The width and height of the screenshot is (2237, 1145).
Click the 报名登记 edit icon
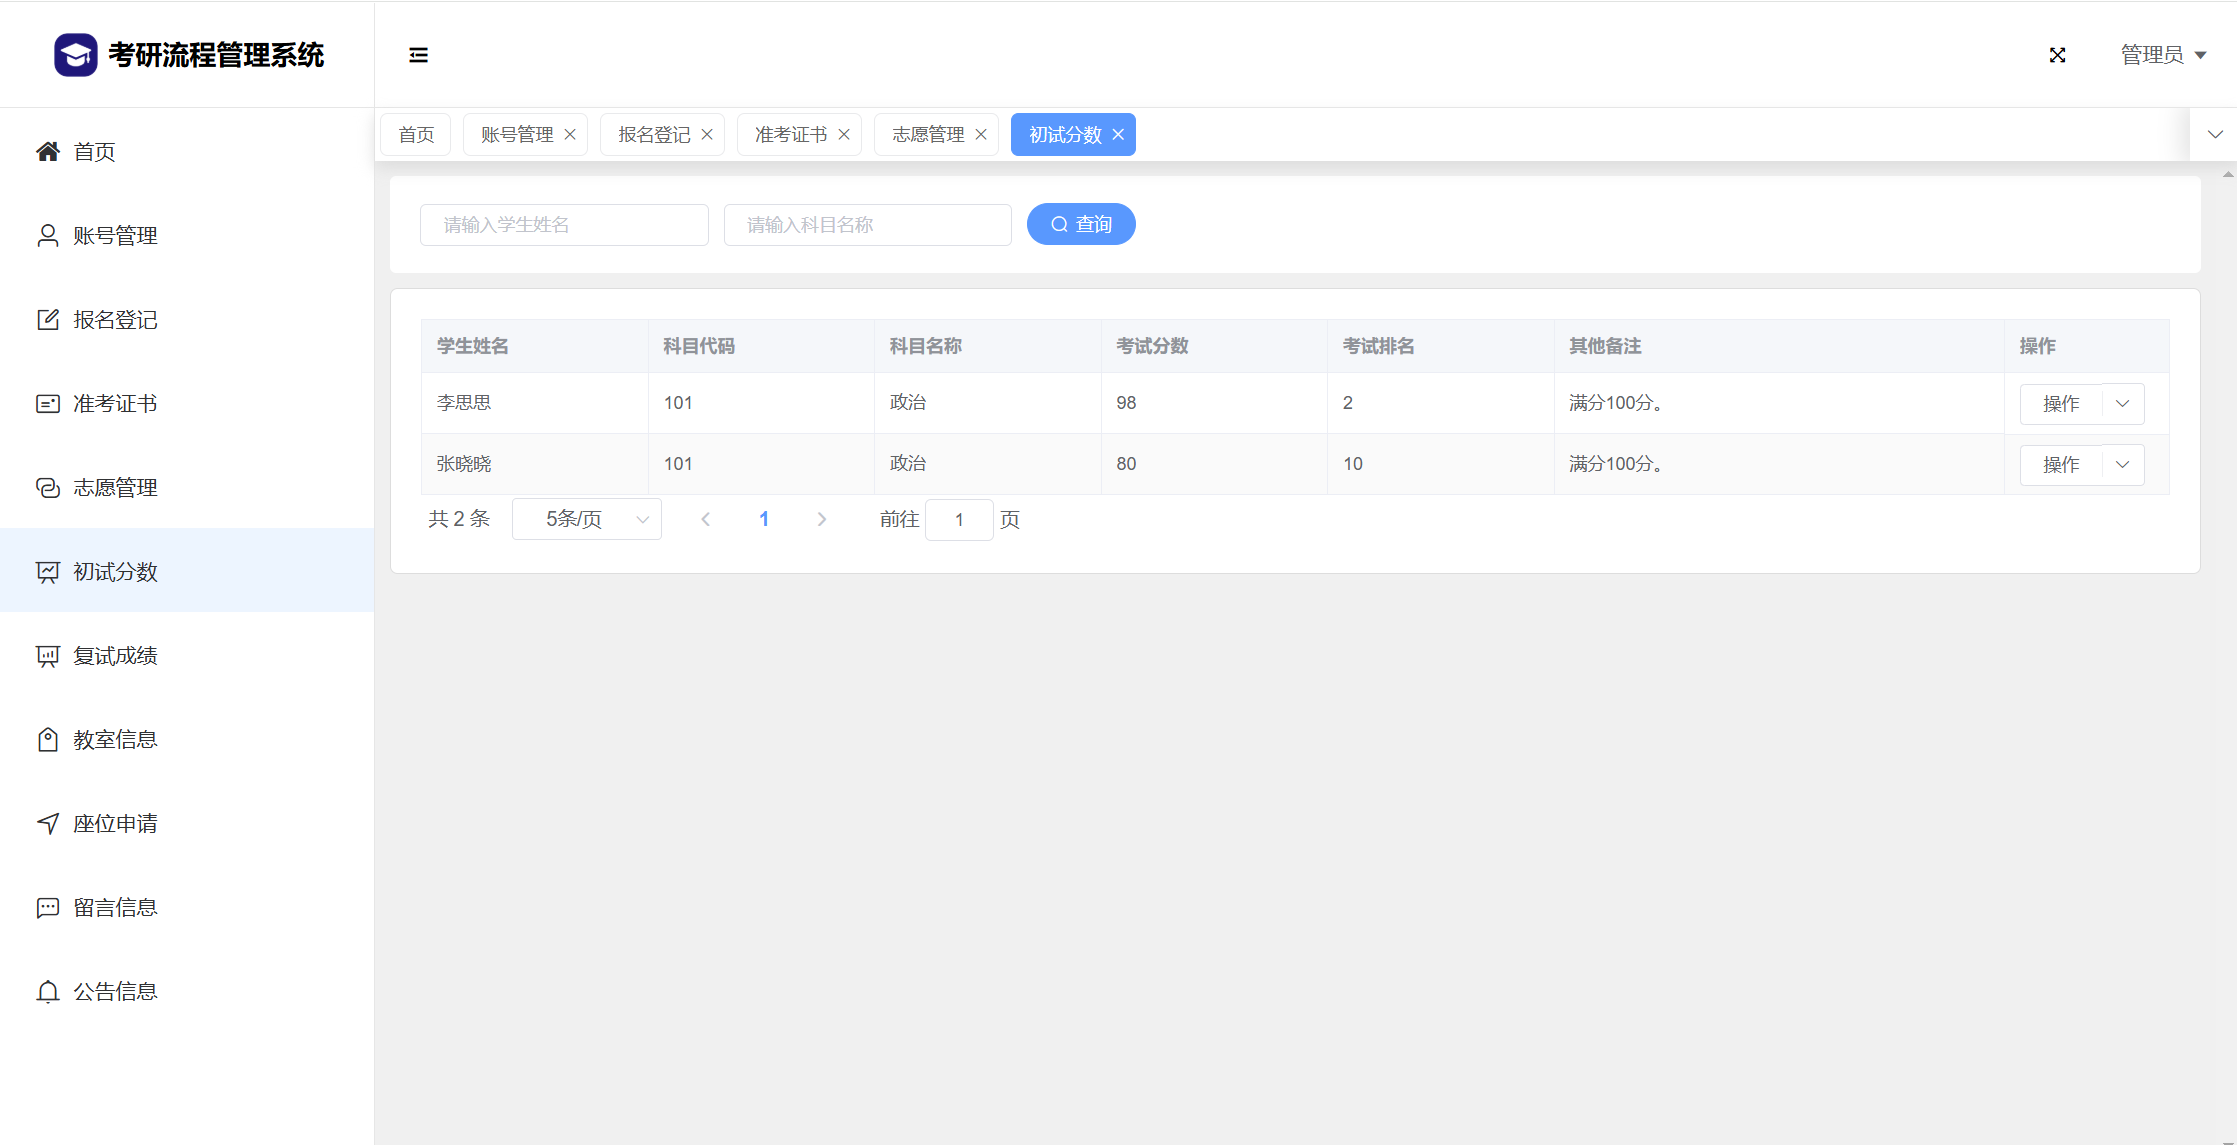pos(47,320)
